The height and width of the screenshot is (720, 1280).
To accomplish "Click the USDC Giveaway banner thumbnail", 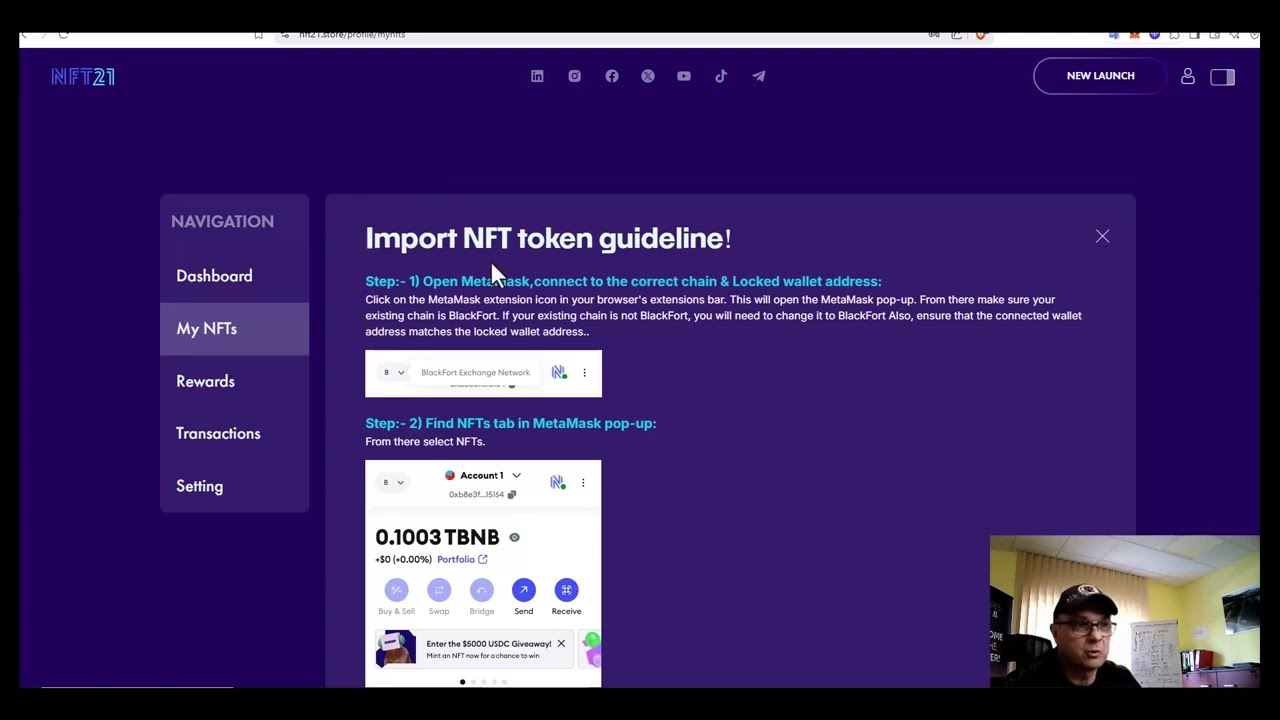I will click(x=396, y=648).
